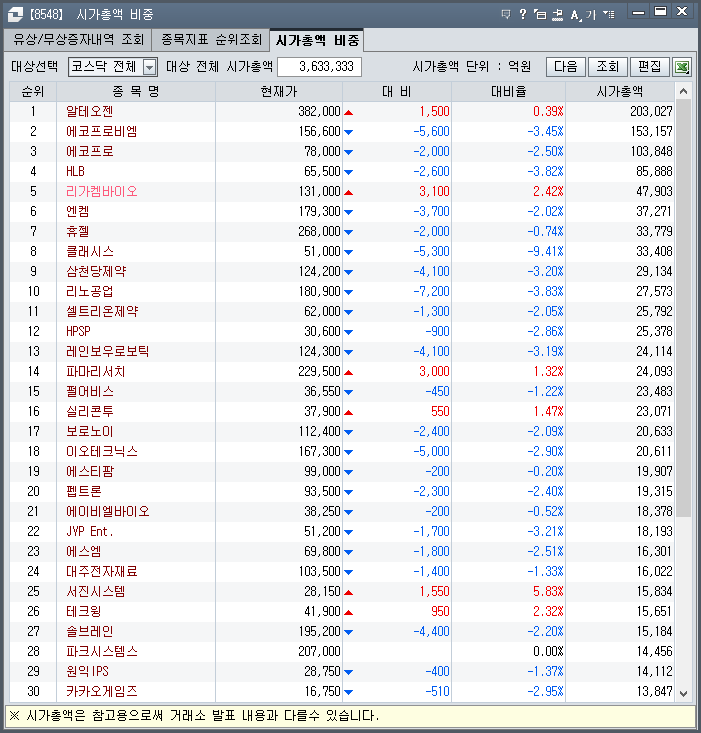Select stock 펄어비스 in the list
The image size is (701, 733).
[x=89, y=392]
